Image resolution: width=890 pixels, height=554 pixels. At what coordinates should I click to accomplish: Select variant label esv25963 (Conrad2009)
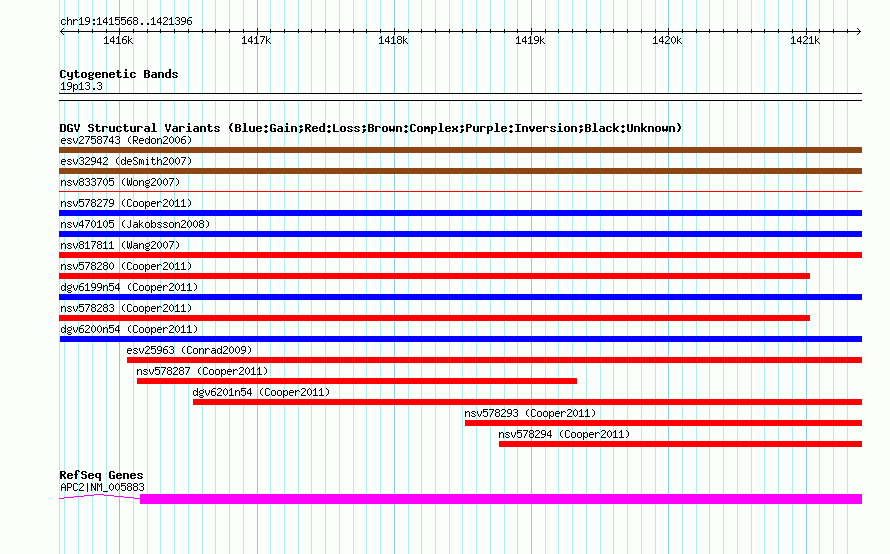pyautogui.click(x=189, y=350)
